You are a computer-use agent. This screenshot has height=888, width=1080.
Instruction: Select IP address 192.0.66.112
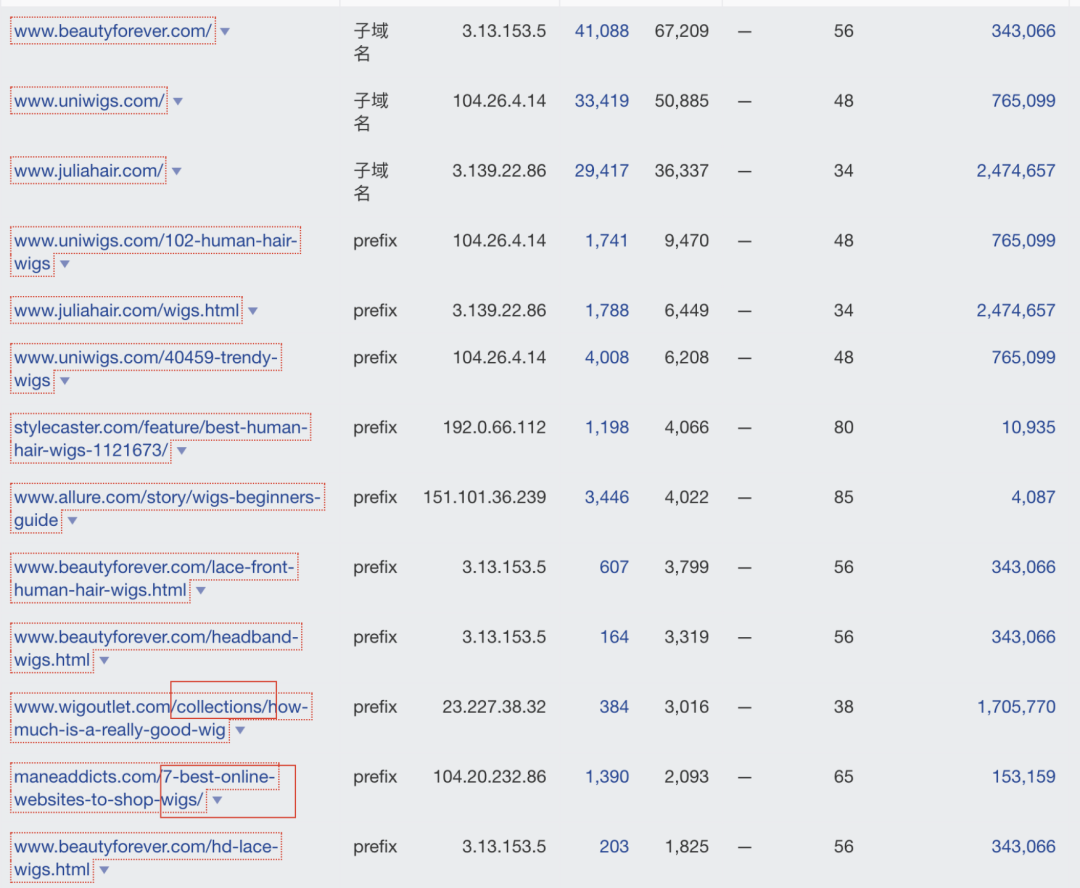coord(495,427)
